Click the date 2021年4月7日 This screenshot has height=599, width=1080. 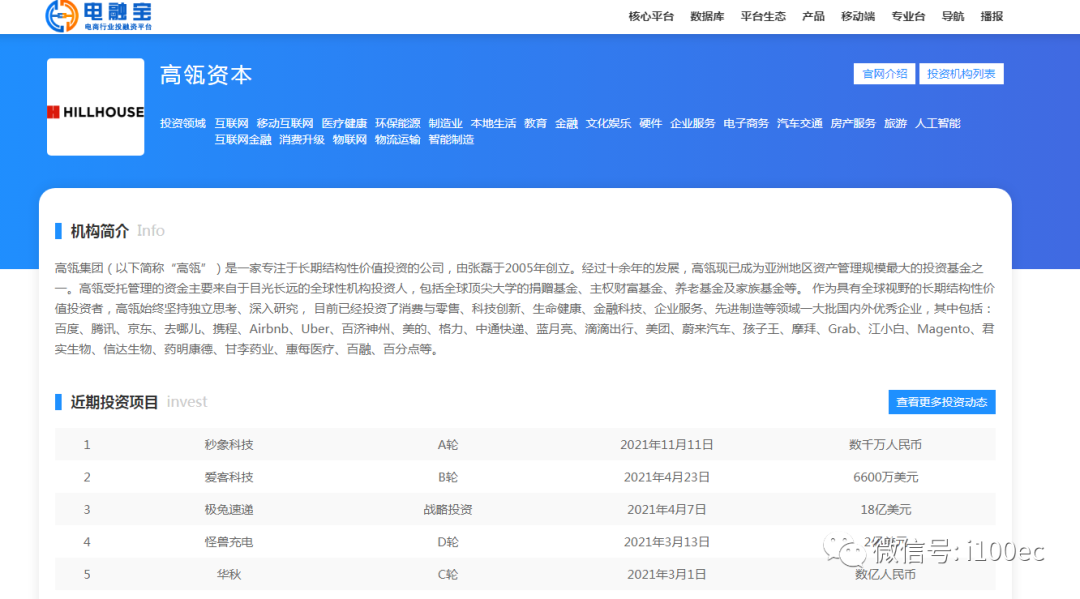(667, 509)
